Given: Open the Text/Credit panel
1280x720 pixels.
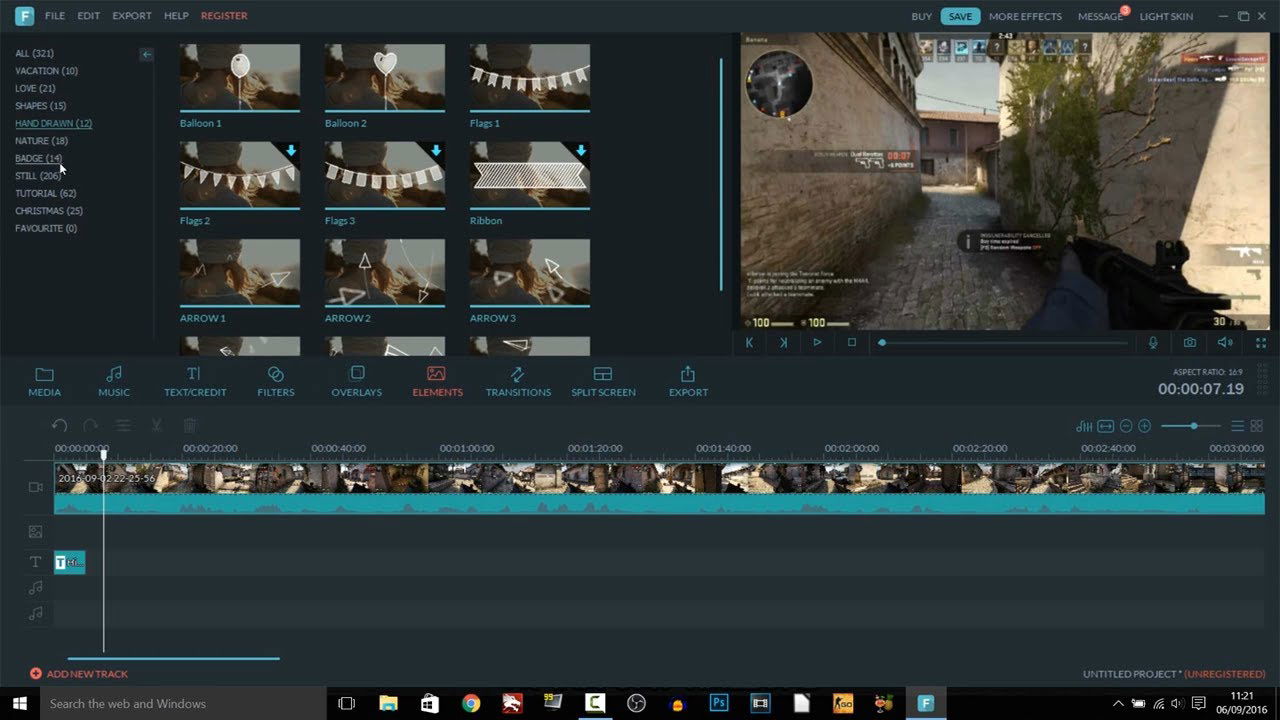Looking at the screenshot, I should click(x=195, y=381).
